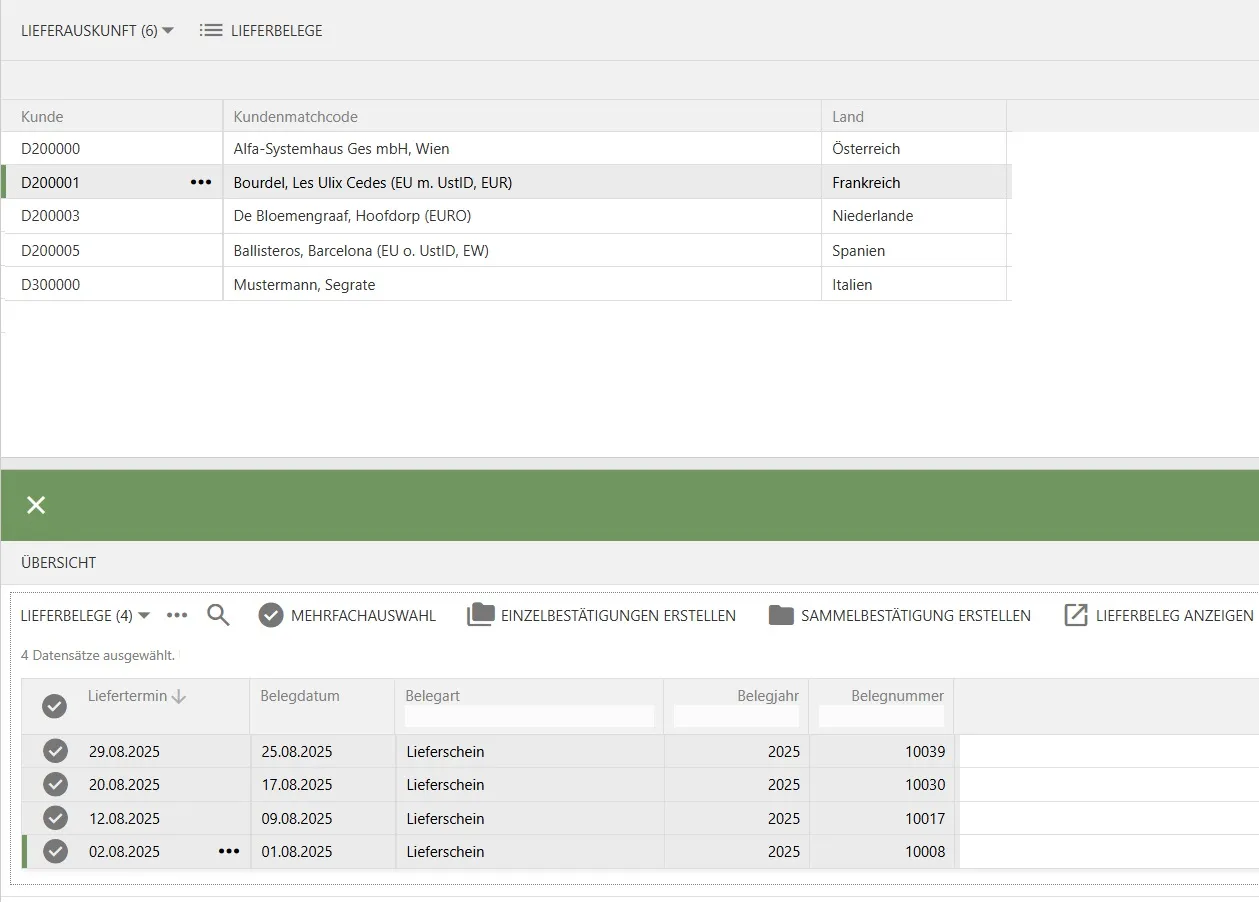
Task: Deselect the row with Liefertermin 29.08.2025
Action: (55, 751)
